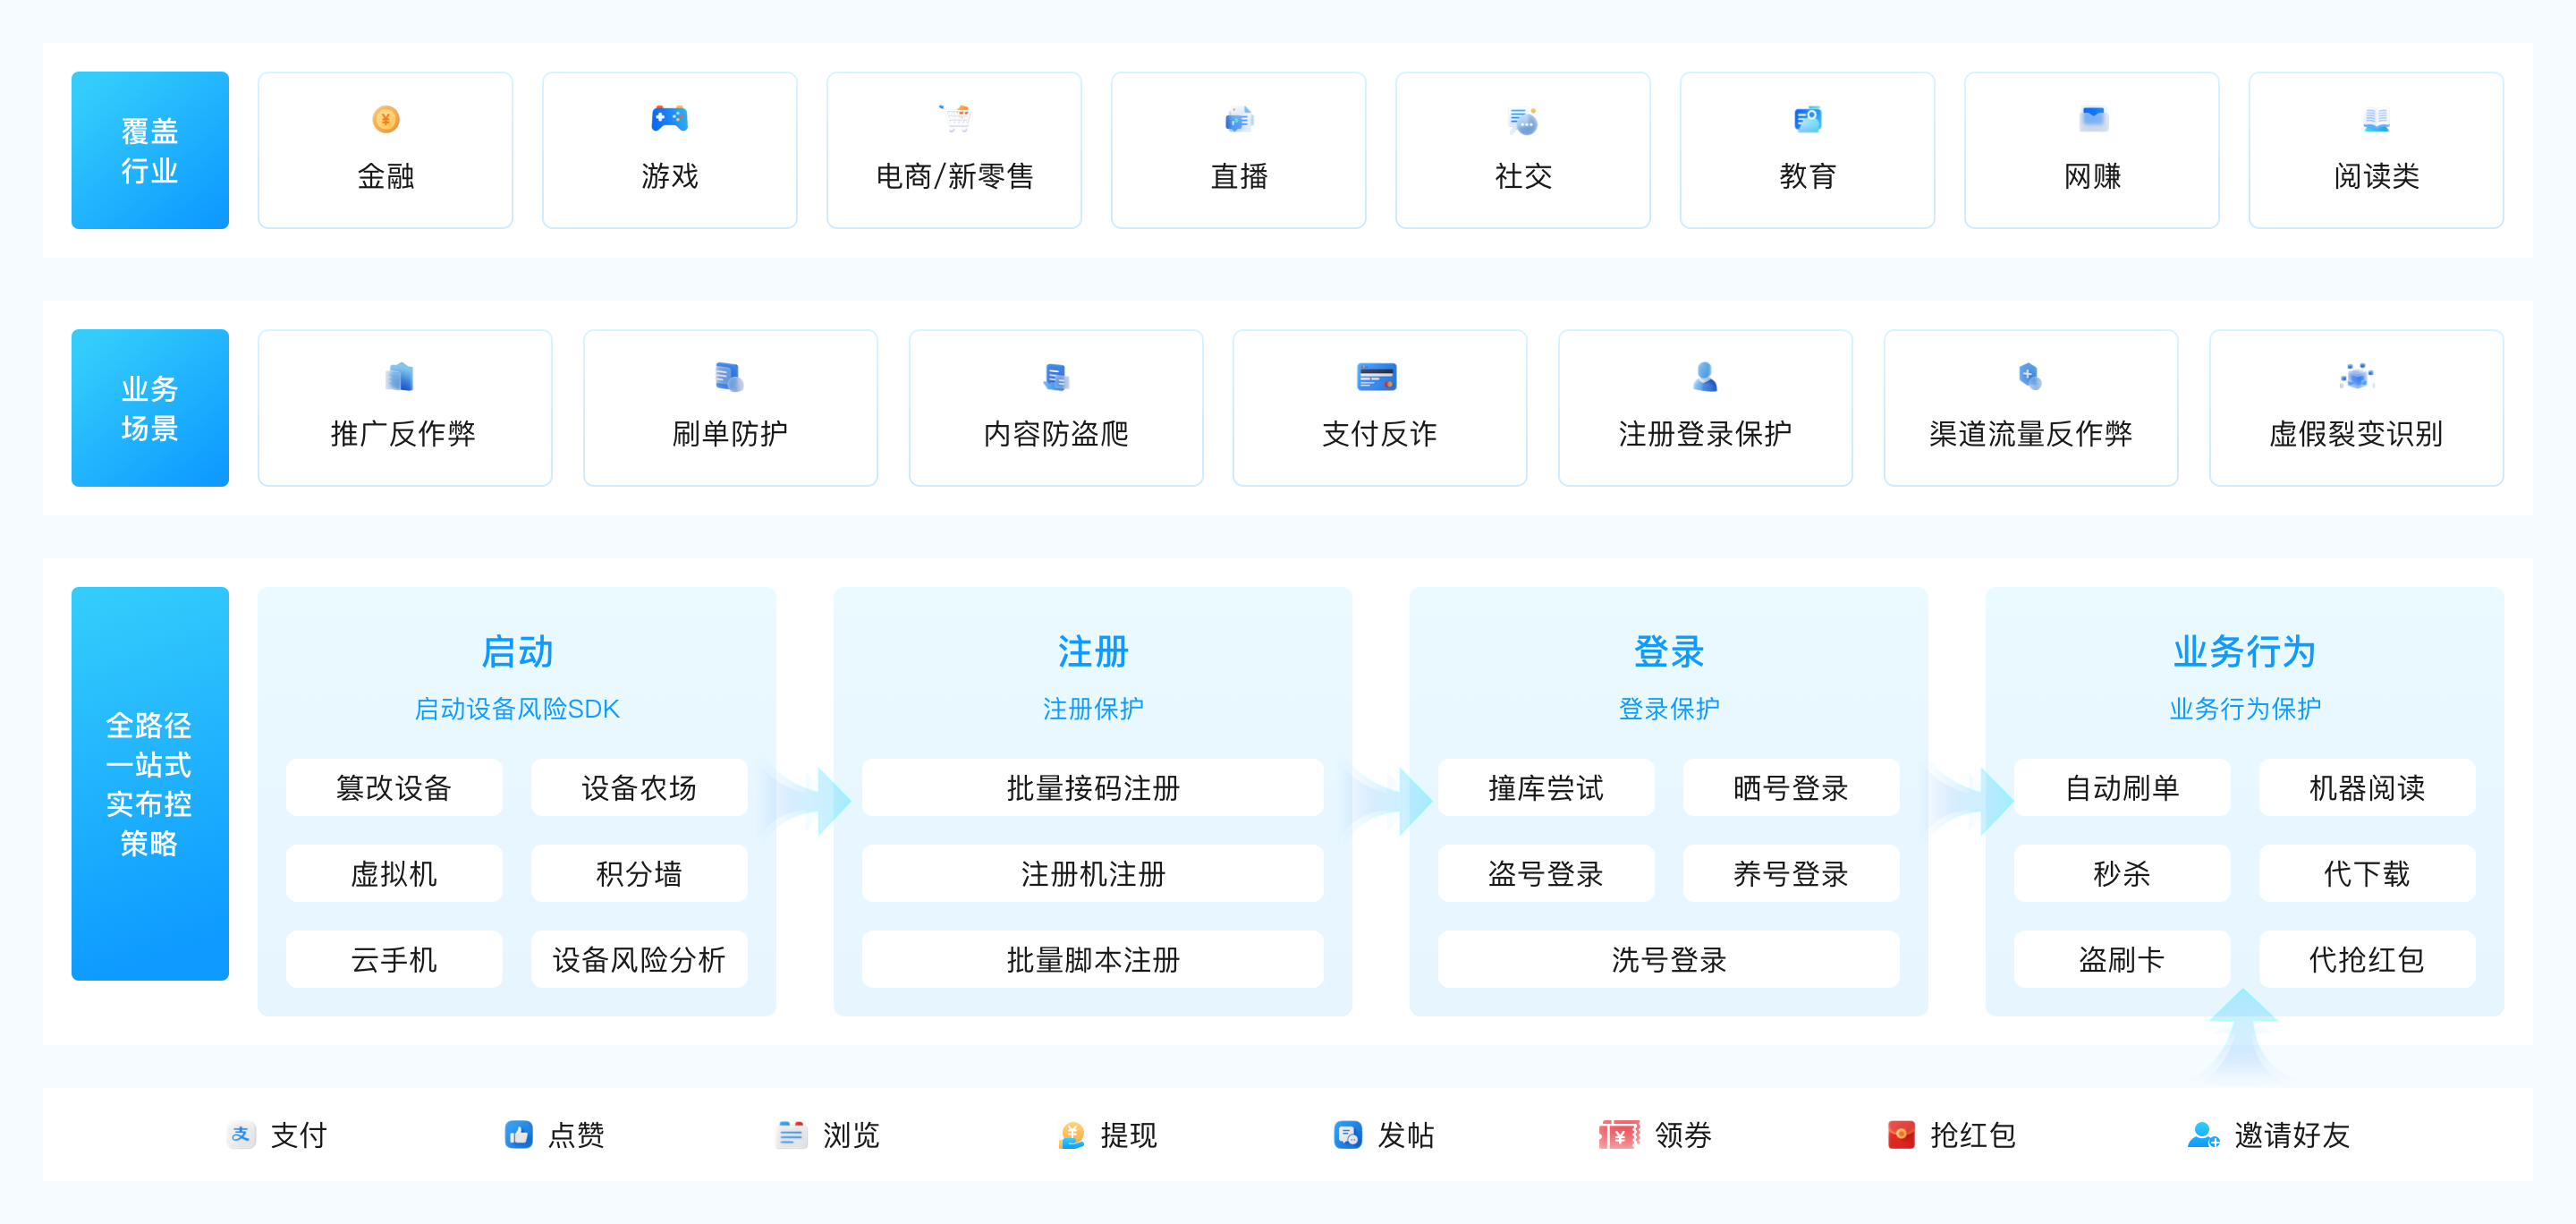Select the 覆盖行业 blue category tile

click(150, 150)
